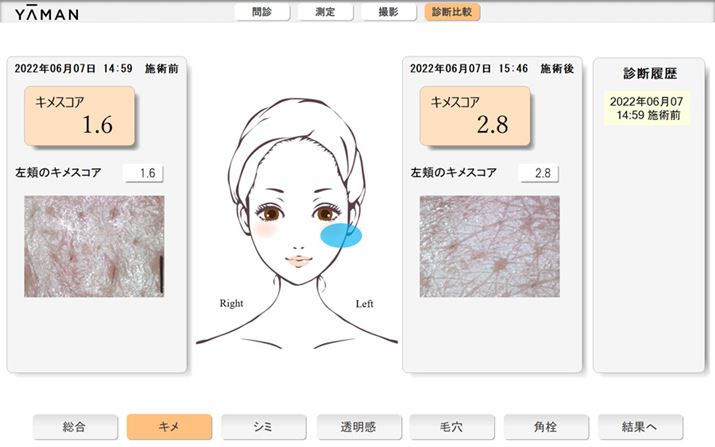The height and width of the screenshot is (447, 715).
Task: Click the YA-MAN logo
Action: 47,14
